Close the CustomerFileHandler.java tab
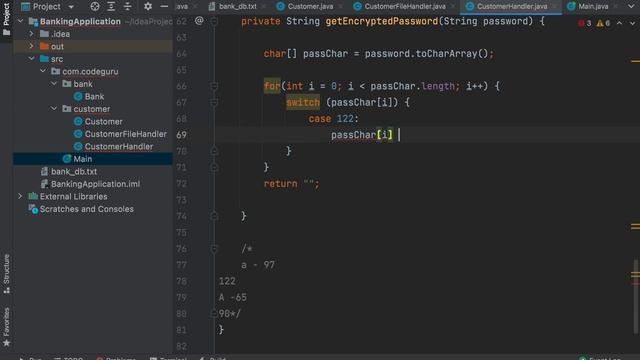The height and width of the screenshot is (360, 640). (453, 7)
